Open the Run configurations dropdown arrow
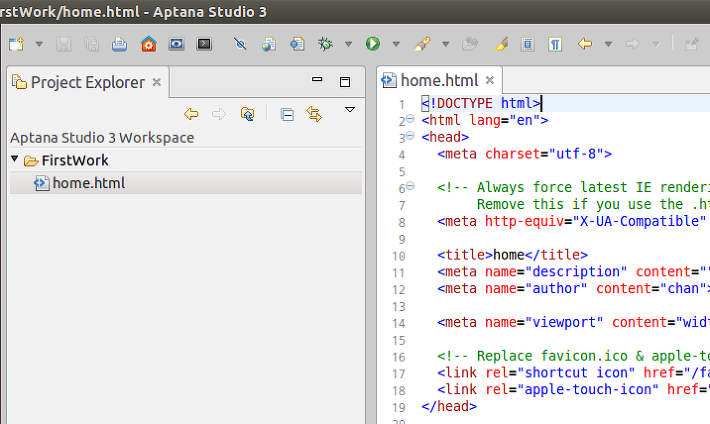The image size is (710, 424). click(396, 44)
